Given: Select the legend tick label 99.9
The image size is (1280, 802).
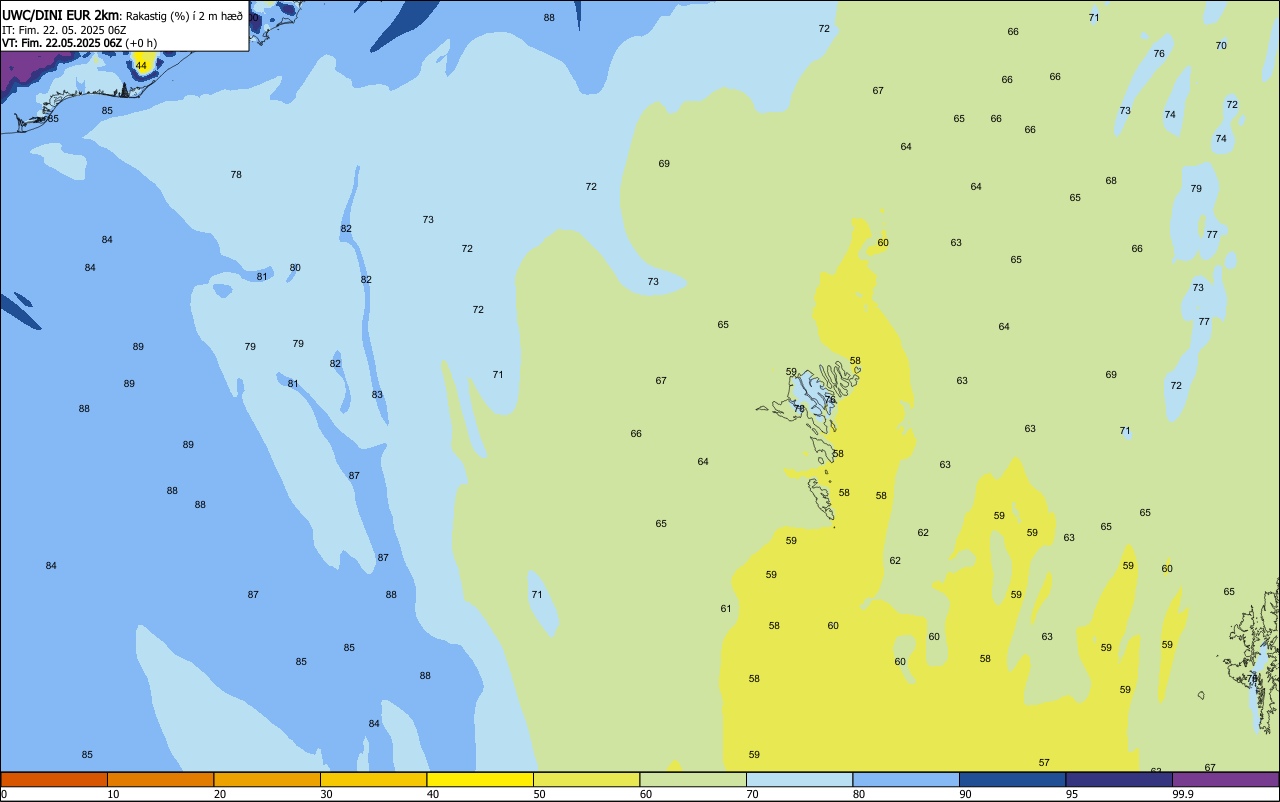Looking at the screenshot, I should (x=1183, y=794).
